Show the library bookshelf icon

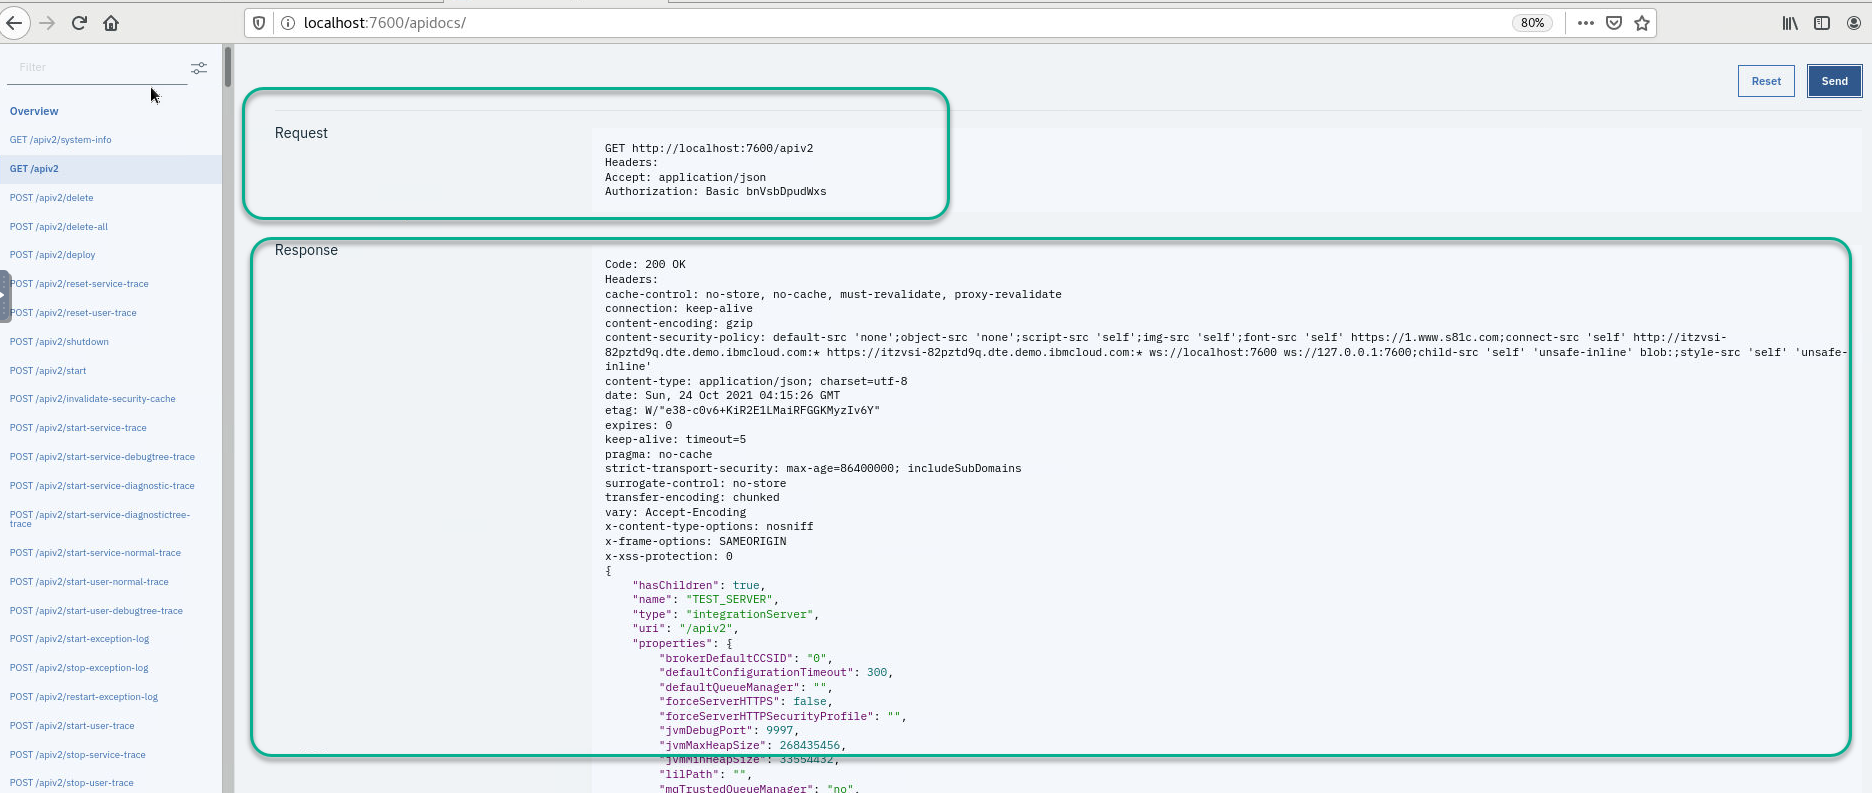coord(1790,23)
